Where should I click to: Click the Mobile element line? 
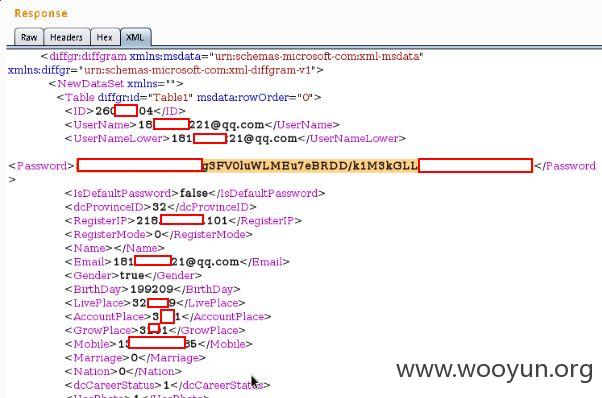point(159,344)
